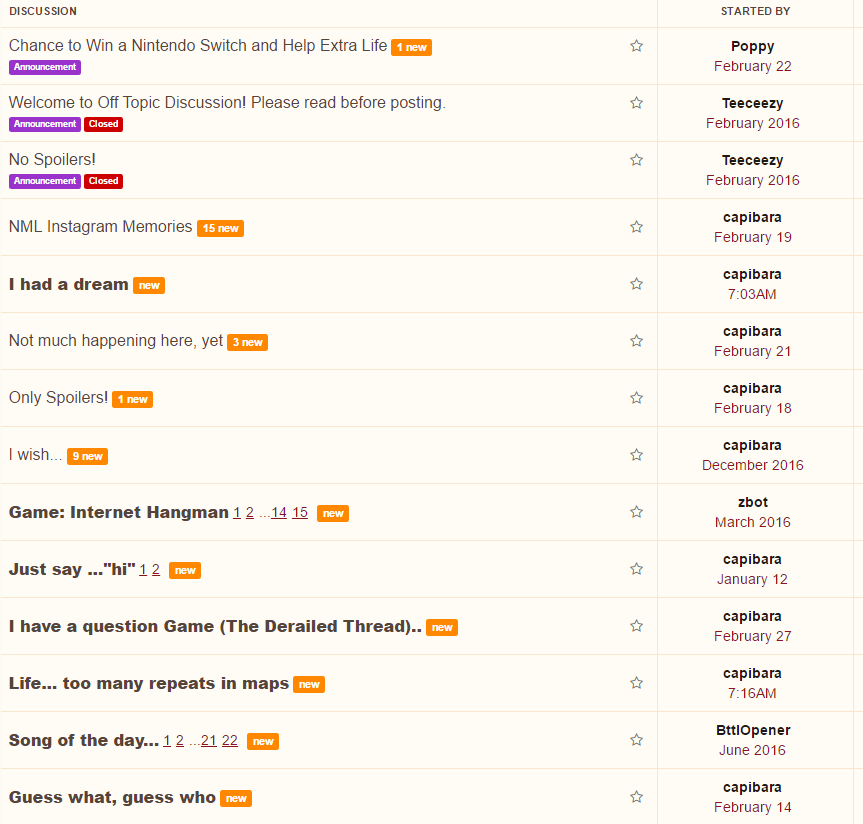
Task: Go to page 1 of Just say hi
Action: pos(143,570)
